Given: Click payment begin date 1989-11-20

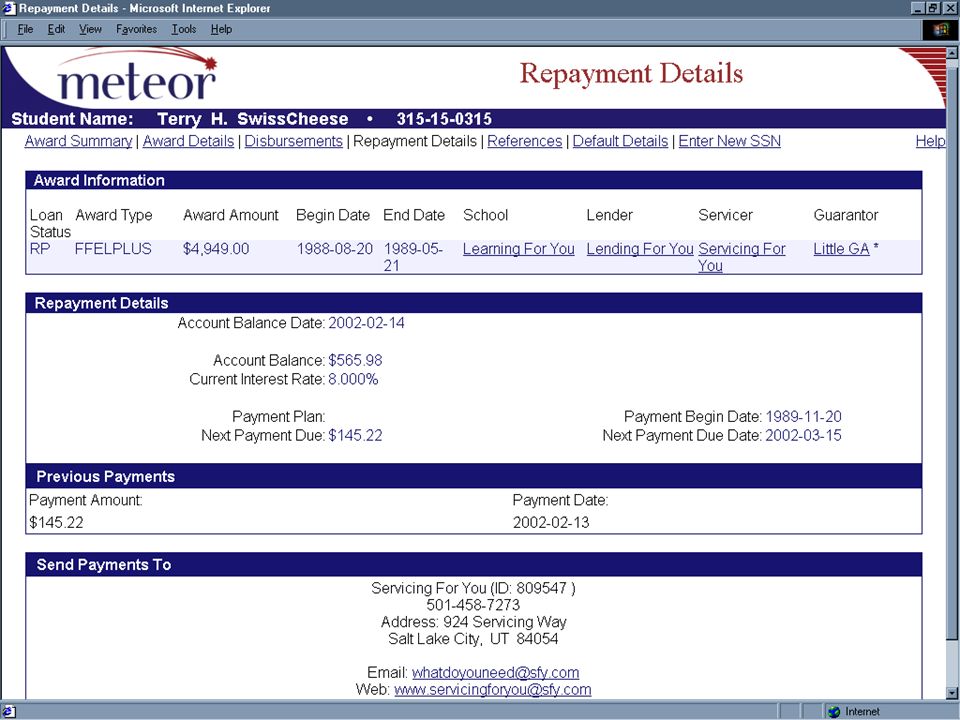Looking at the screenshot, I should [803, 416].
